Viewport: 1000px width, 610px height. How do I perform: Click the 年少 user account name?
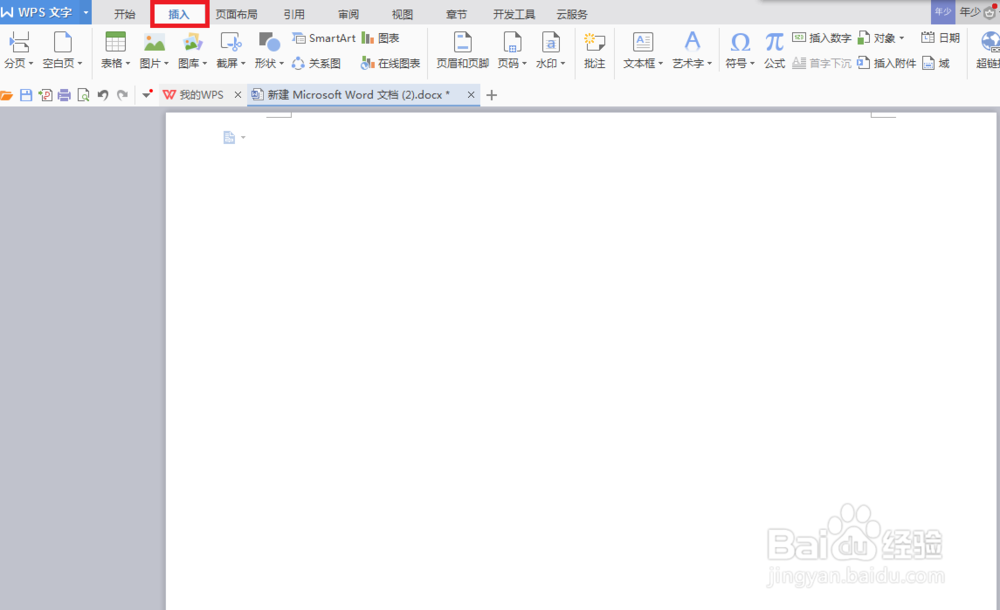[x=970, y=11]
